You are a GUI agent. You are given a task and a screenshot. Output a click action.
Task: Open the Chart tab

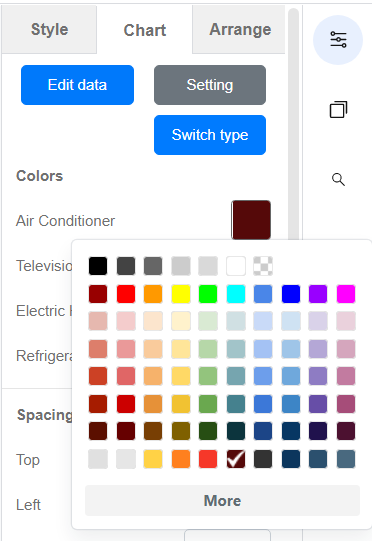(145, 30)
